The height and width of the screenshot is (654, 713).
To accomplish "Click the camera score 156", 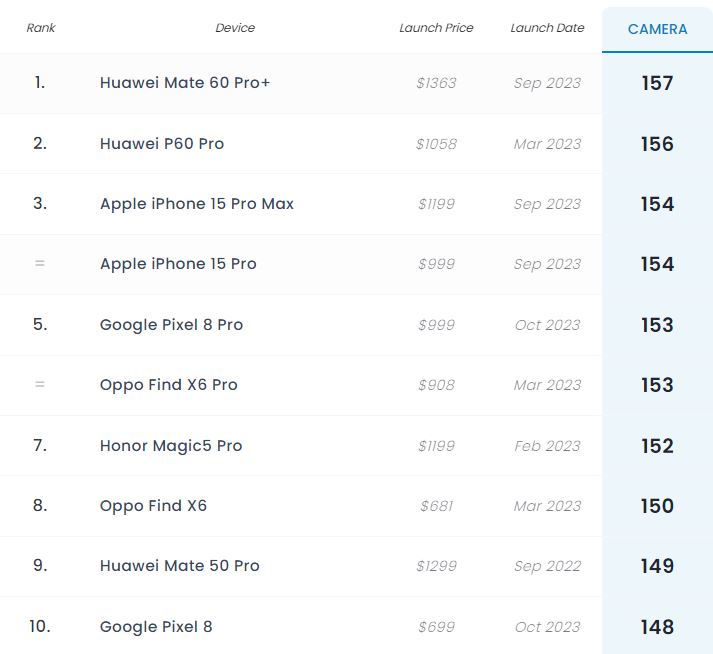I will coord(657,144).
